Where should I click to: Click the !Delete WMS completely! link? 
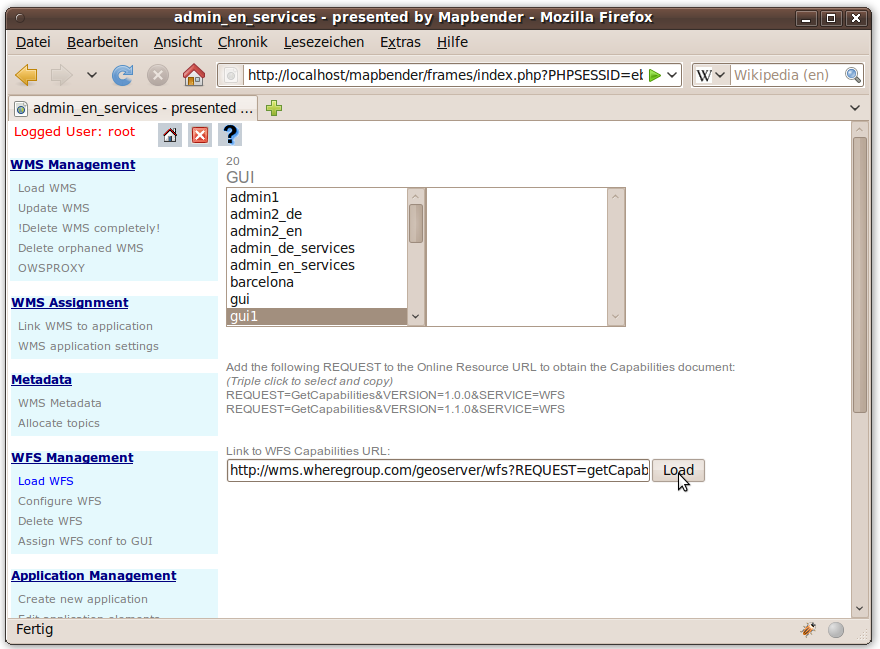click(89, 228)
